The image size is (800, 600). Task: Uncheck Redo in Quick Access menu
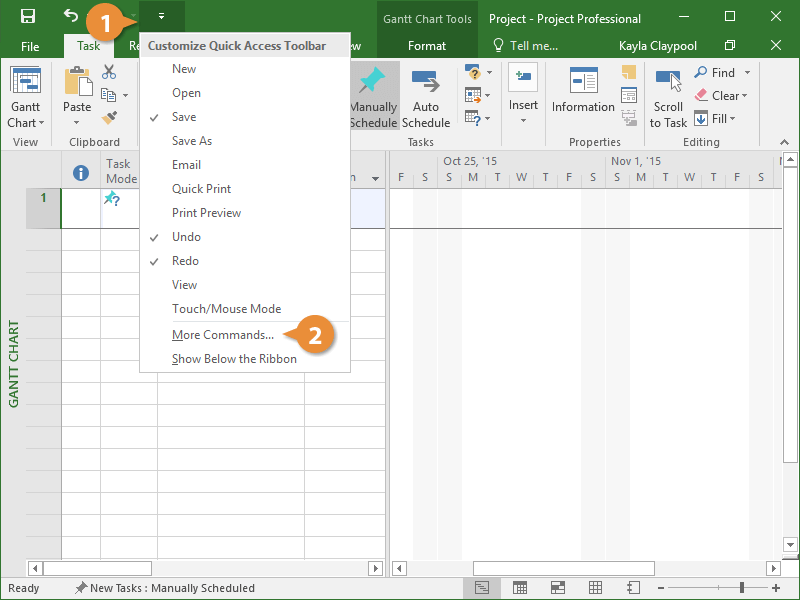coord(185,261)
